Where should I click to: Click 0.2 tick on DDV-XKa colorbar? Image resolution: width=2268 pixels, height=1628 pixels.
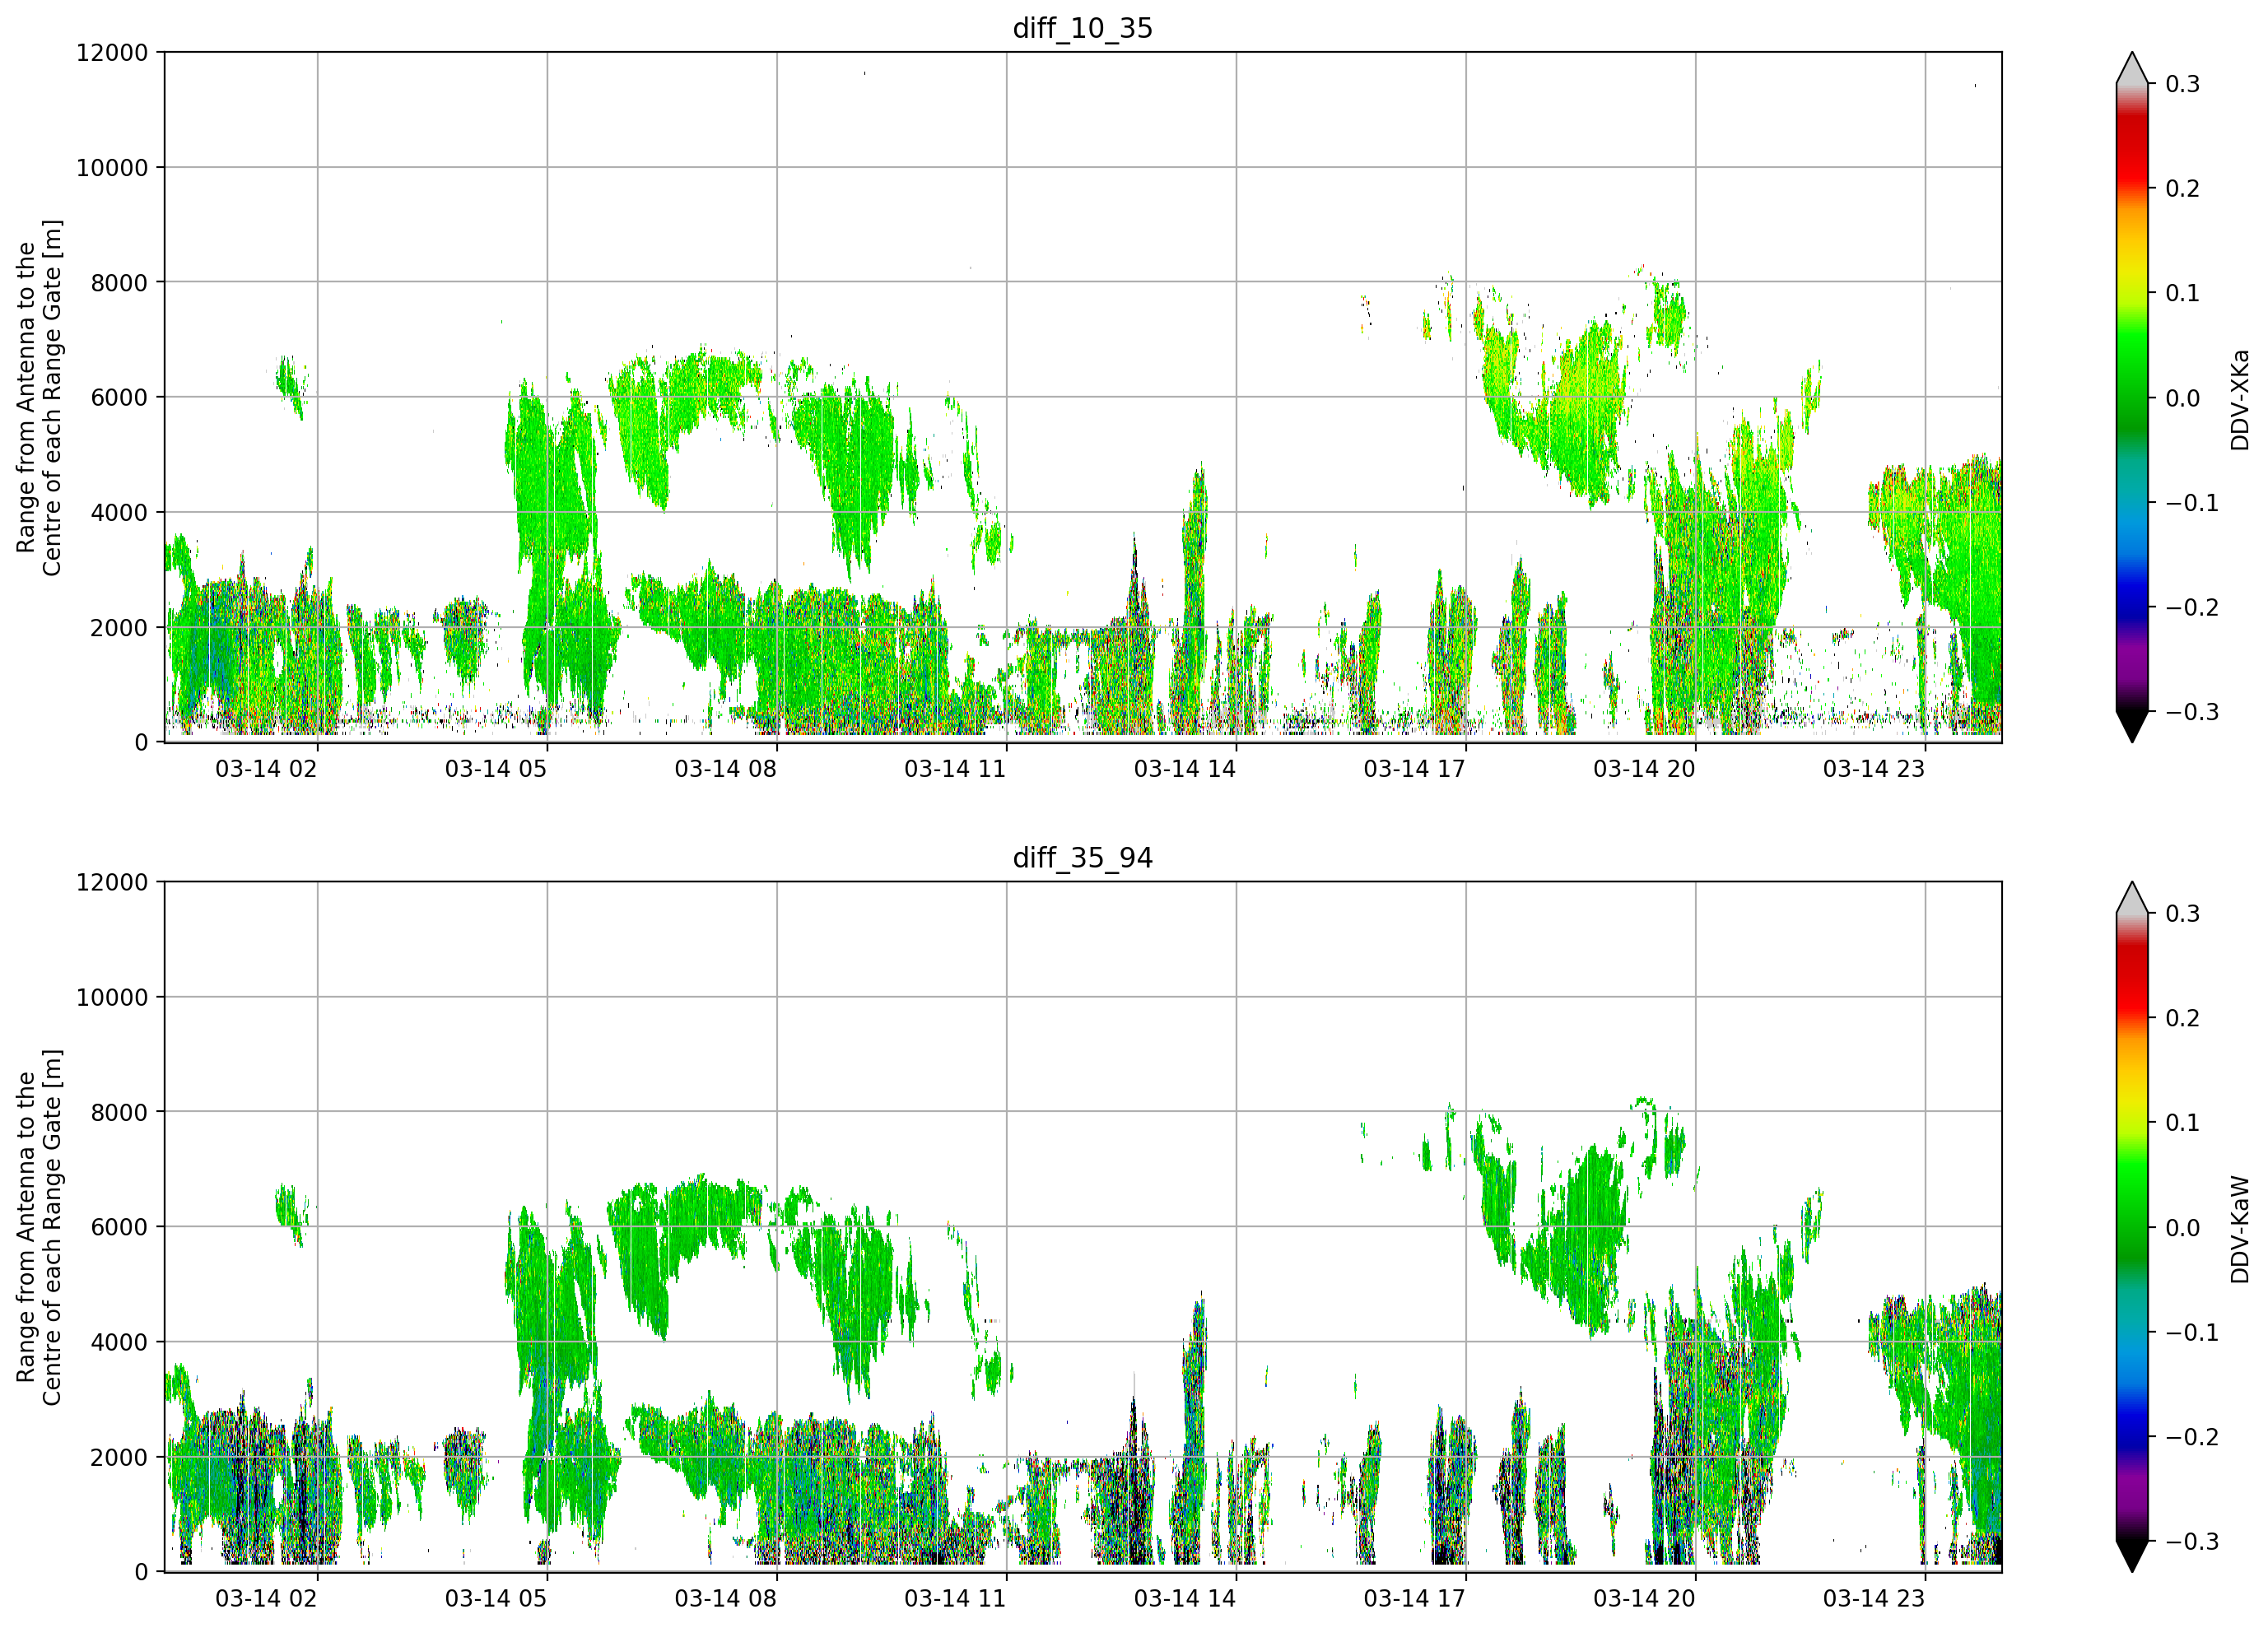point(2182,189)
